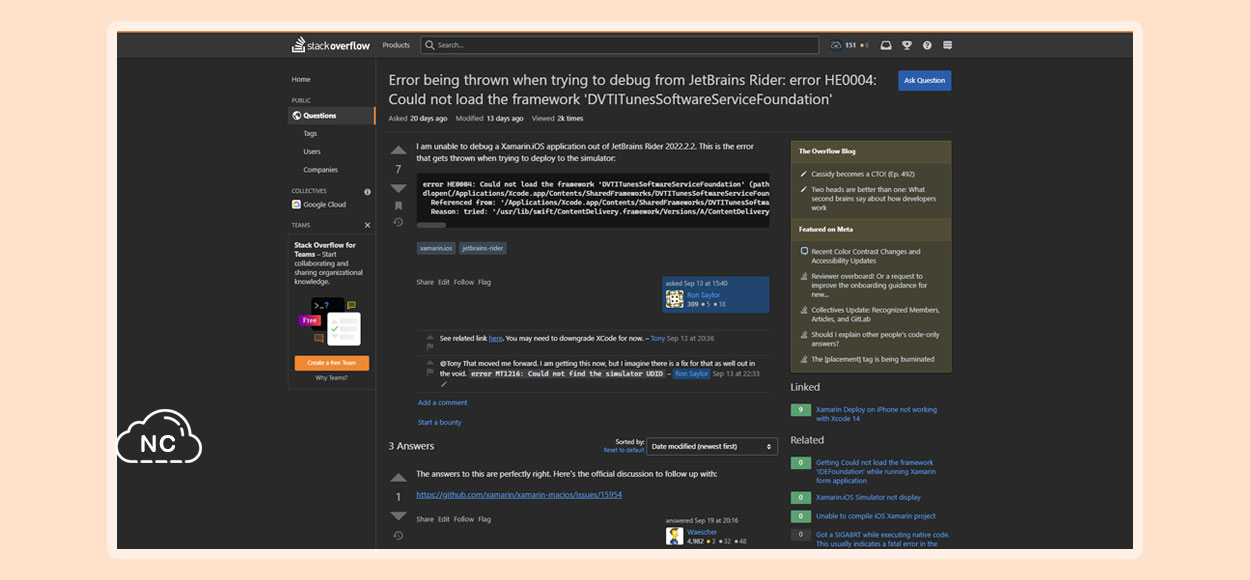Upvote the '@Tony That moved me forward' comment
Viewport: 1250px width, 580px height.
point(430,360)
